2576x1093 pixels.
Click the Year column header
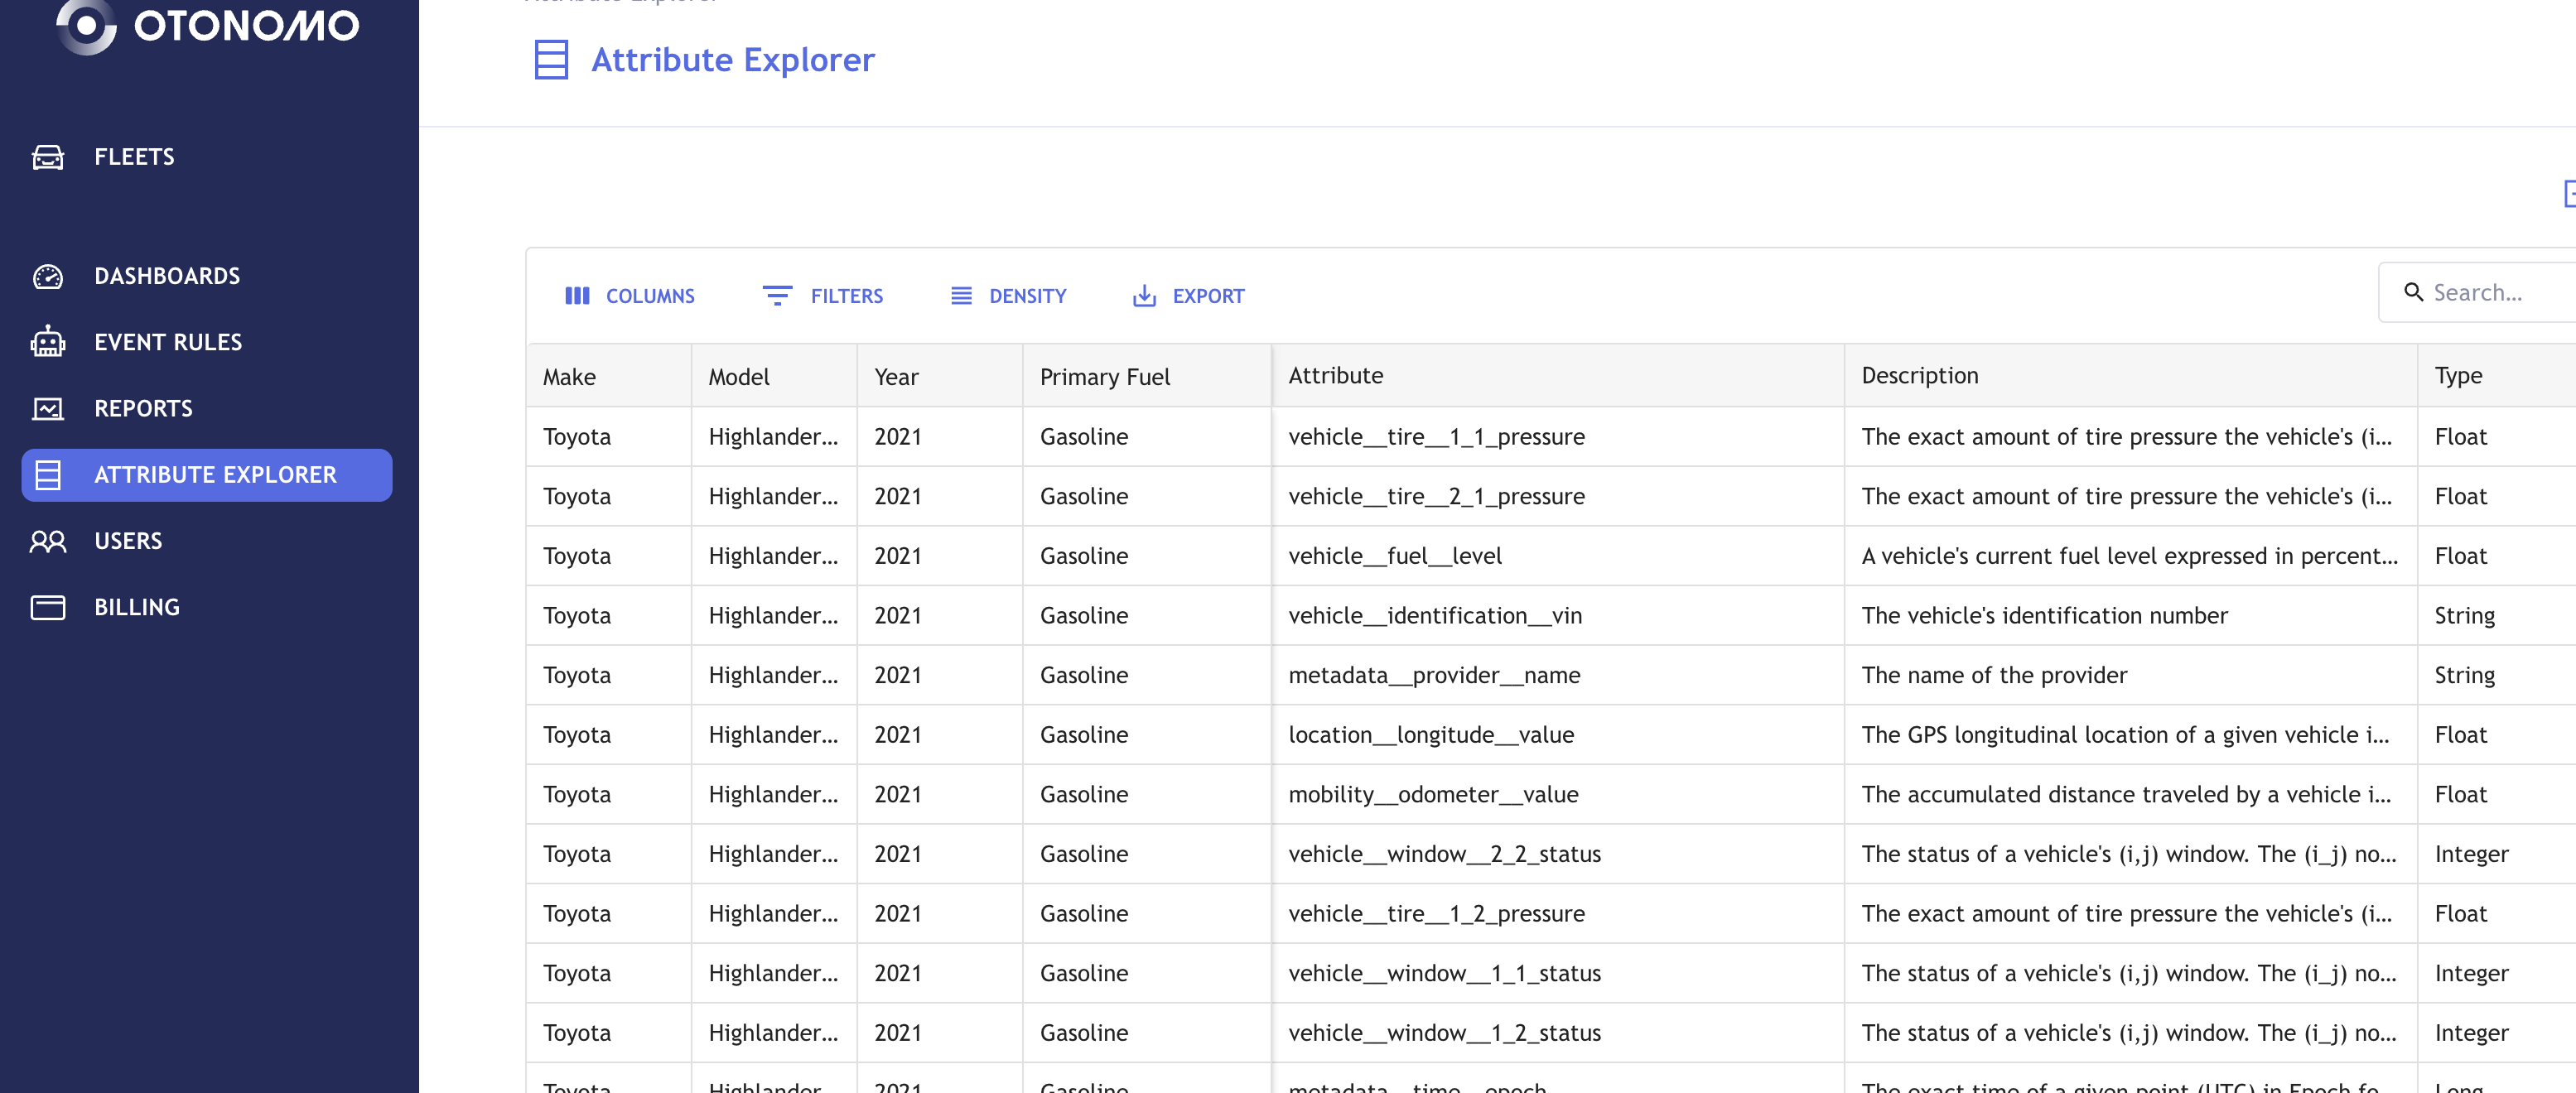pyautogui.click(x=896, y=377)
